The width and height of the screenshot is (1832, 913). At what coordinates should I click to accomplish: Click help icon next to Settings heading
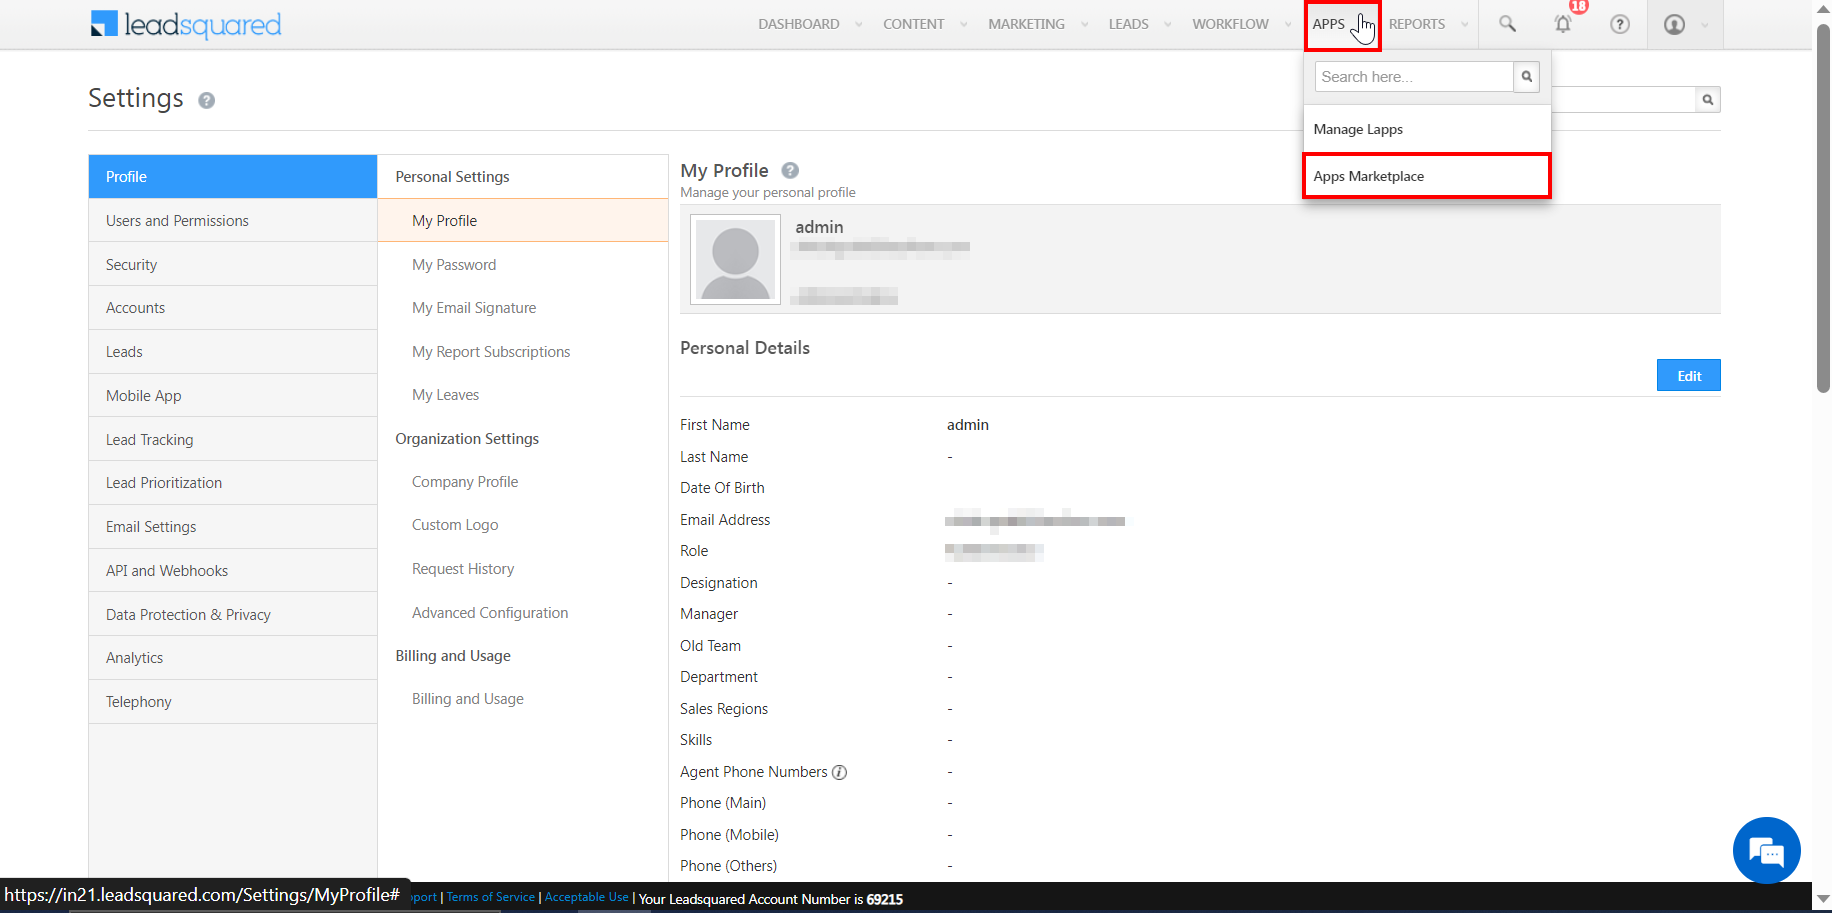[x=207, y=100]
